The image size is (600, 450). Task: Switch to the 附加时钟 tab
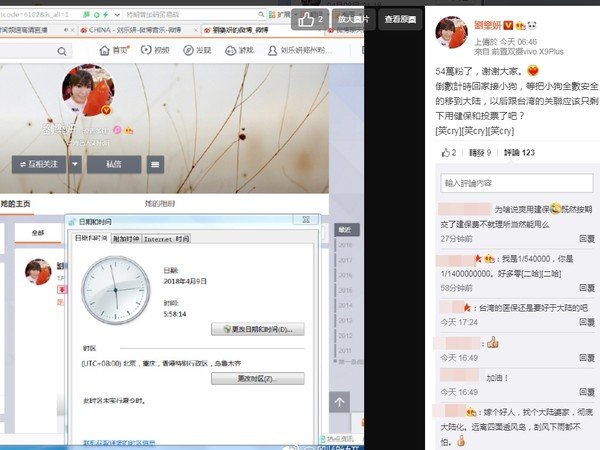point(126,239)
